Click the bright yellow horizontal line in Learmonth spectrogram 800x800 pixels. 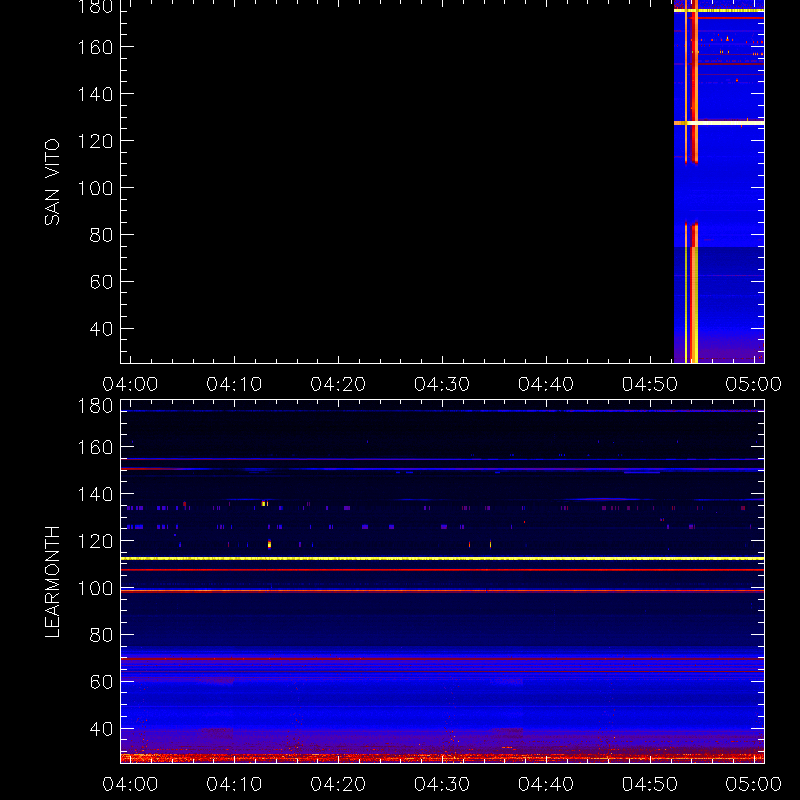442,559
